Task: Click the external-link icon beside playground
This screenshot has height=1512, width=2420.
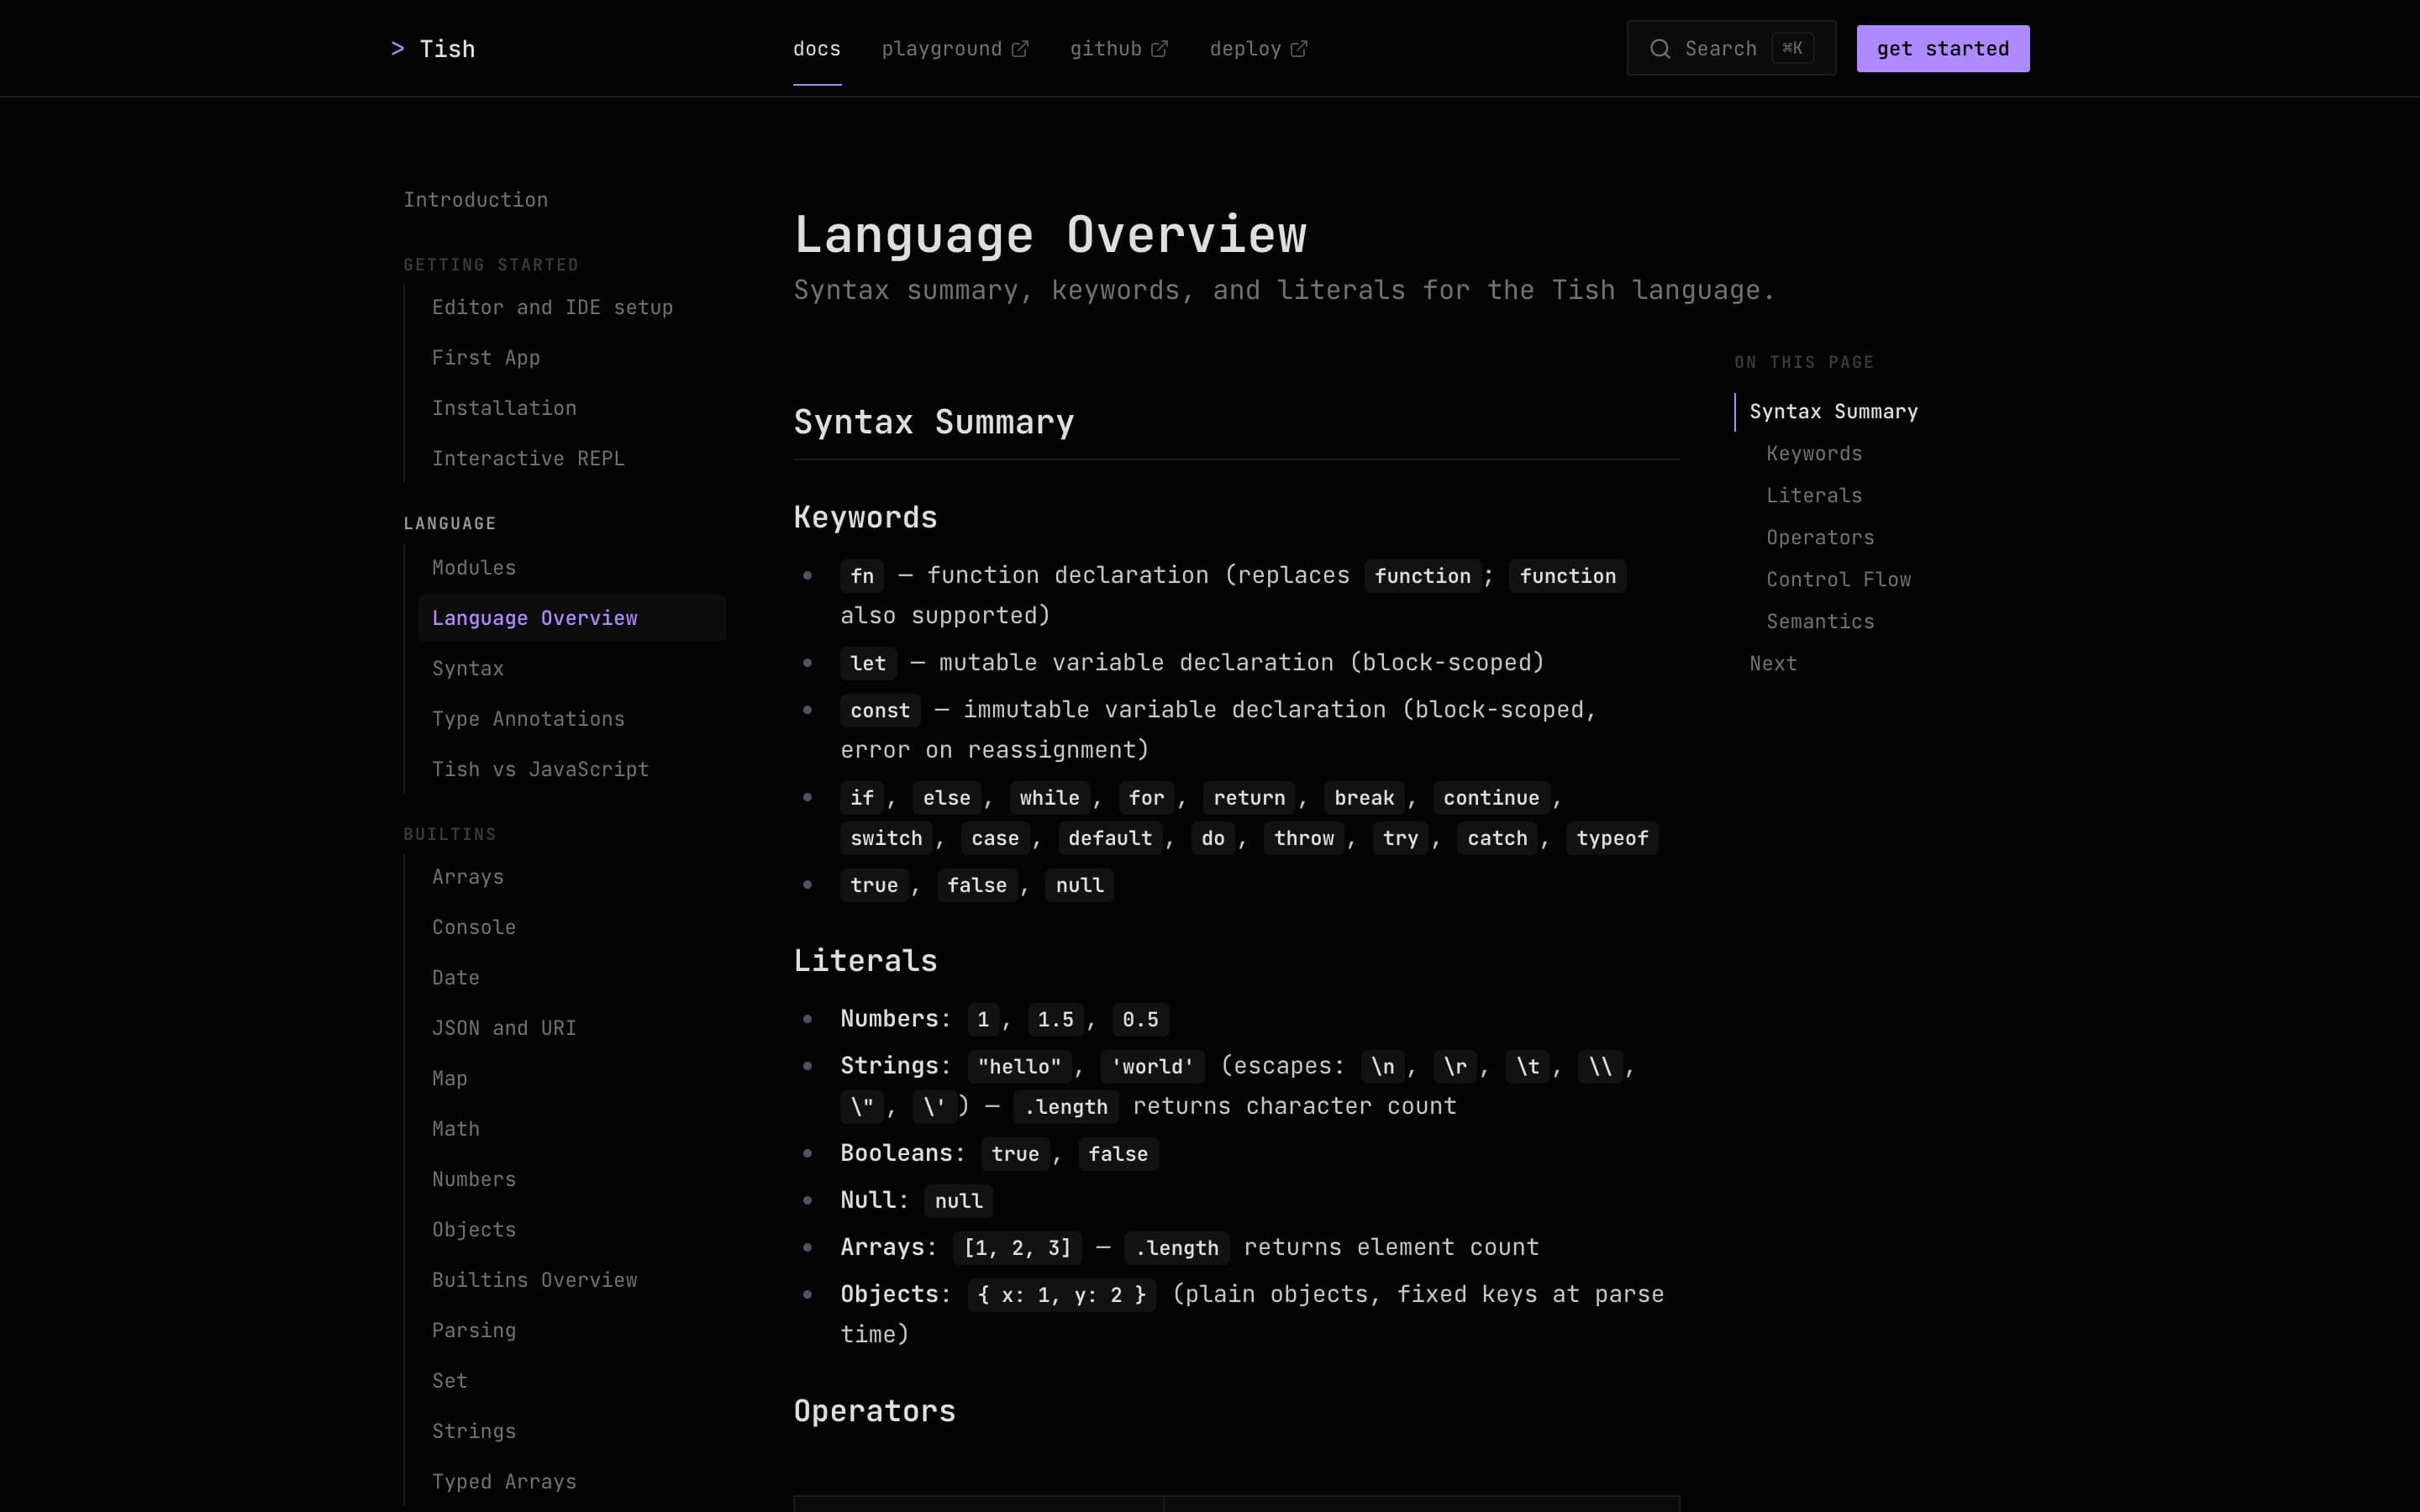Action: [1020, 49]
